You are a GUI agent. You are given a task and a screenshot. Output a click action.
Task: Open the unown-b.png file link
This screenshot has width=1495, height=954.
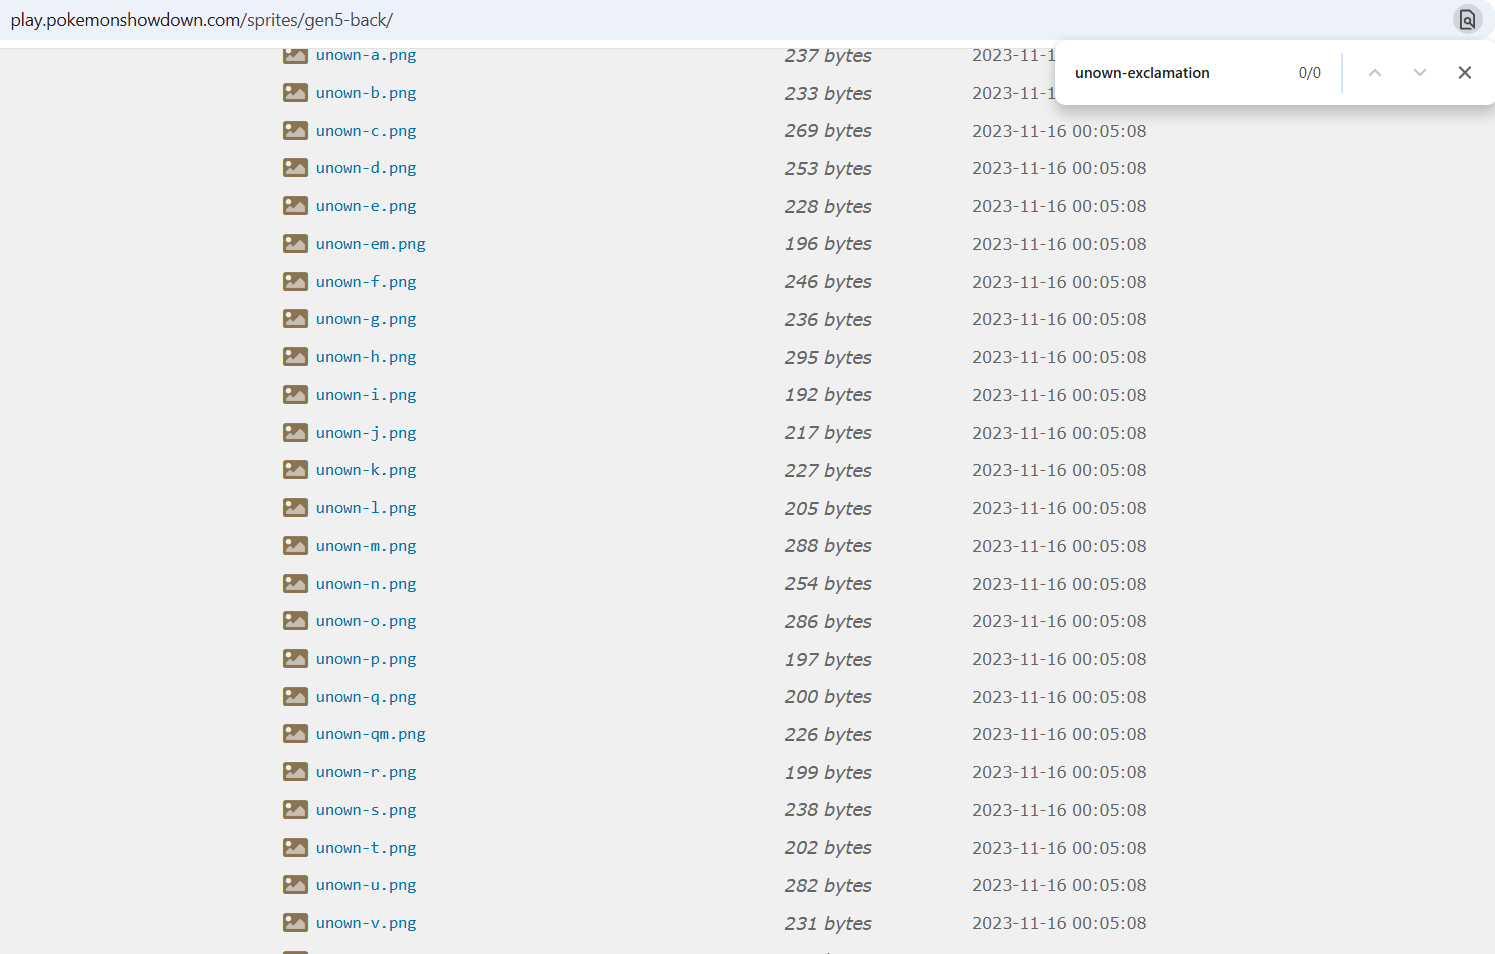pos(366,93)
